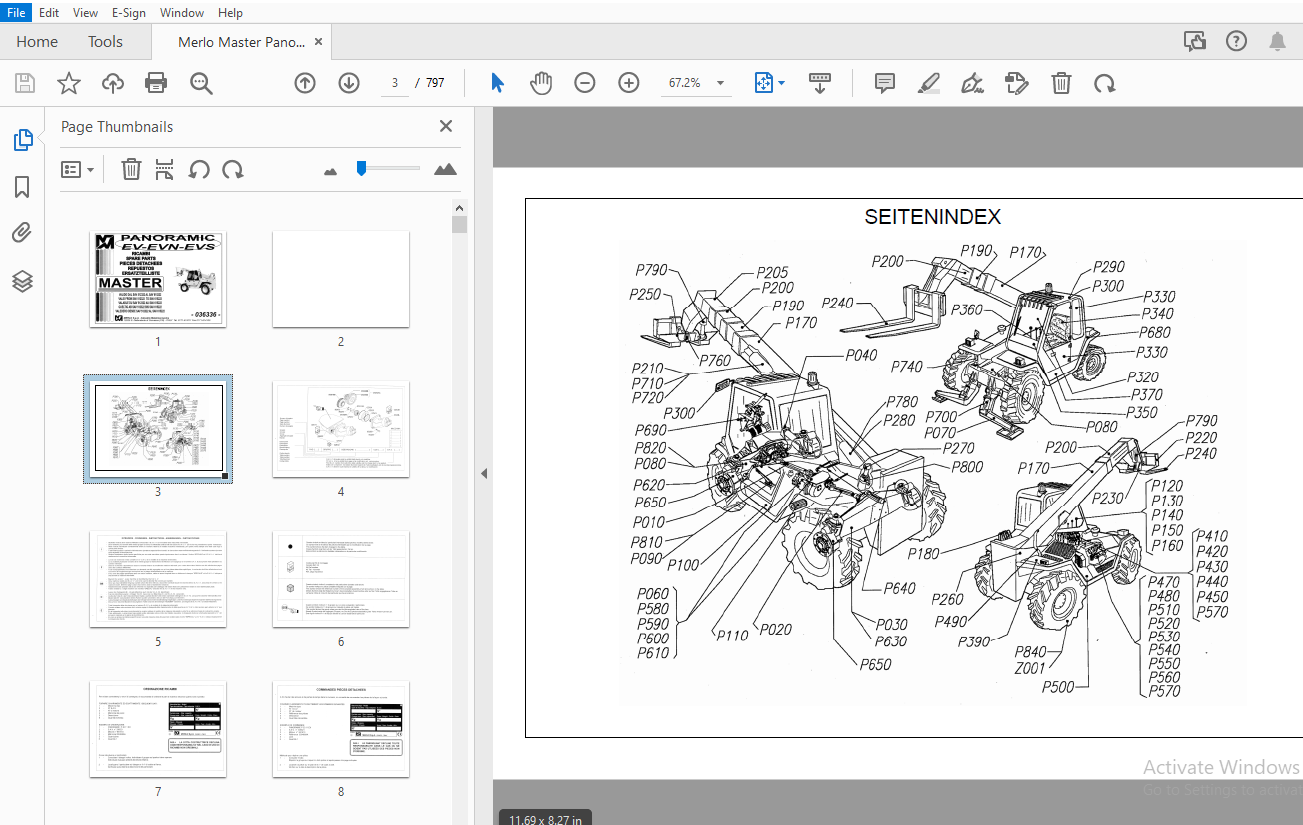1303x825 pixels.
Task: Insert page break icon in the thumbnails panel
Action: [x=165, y=169]
